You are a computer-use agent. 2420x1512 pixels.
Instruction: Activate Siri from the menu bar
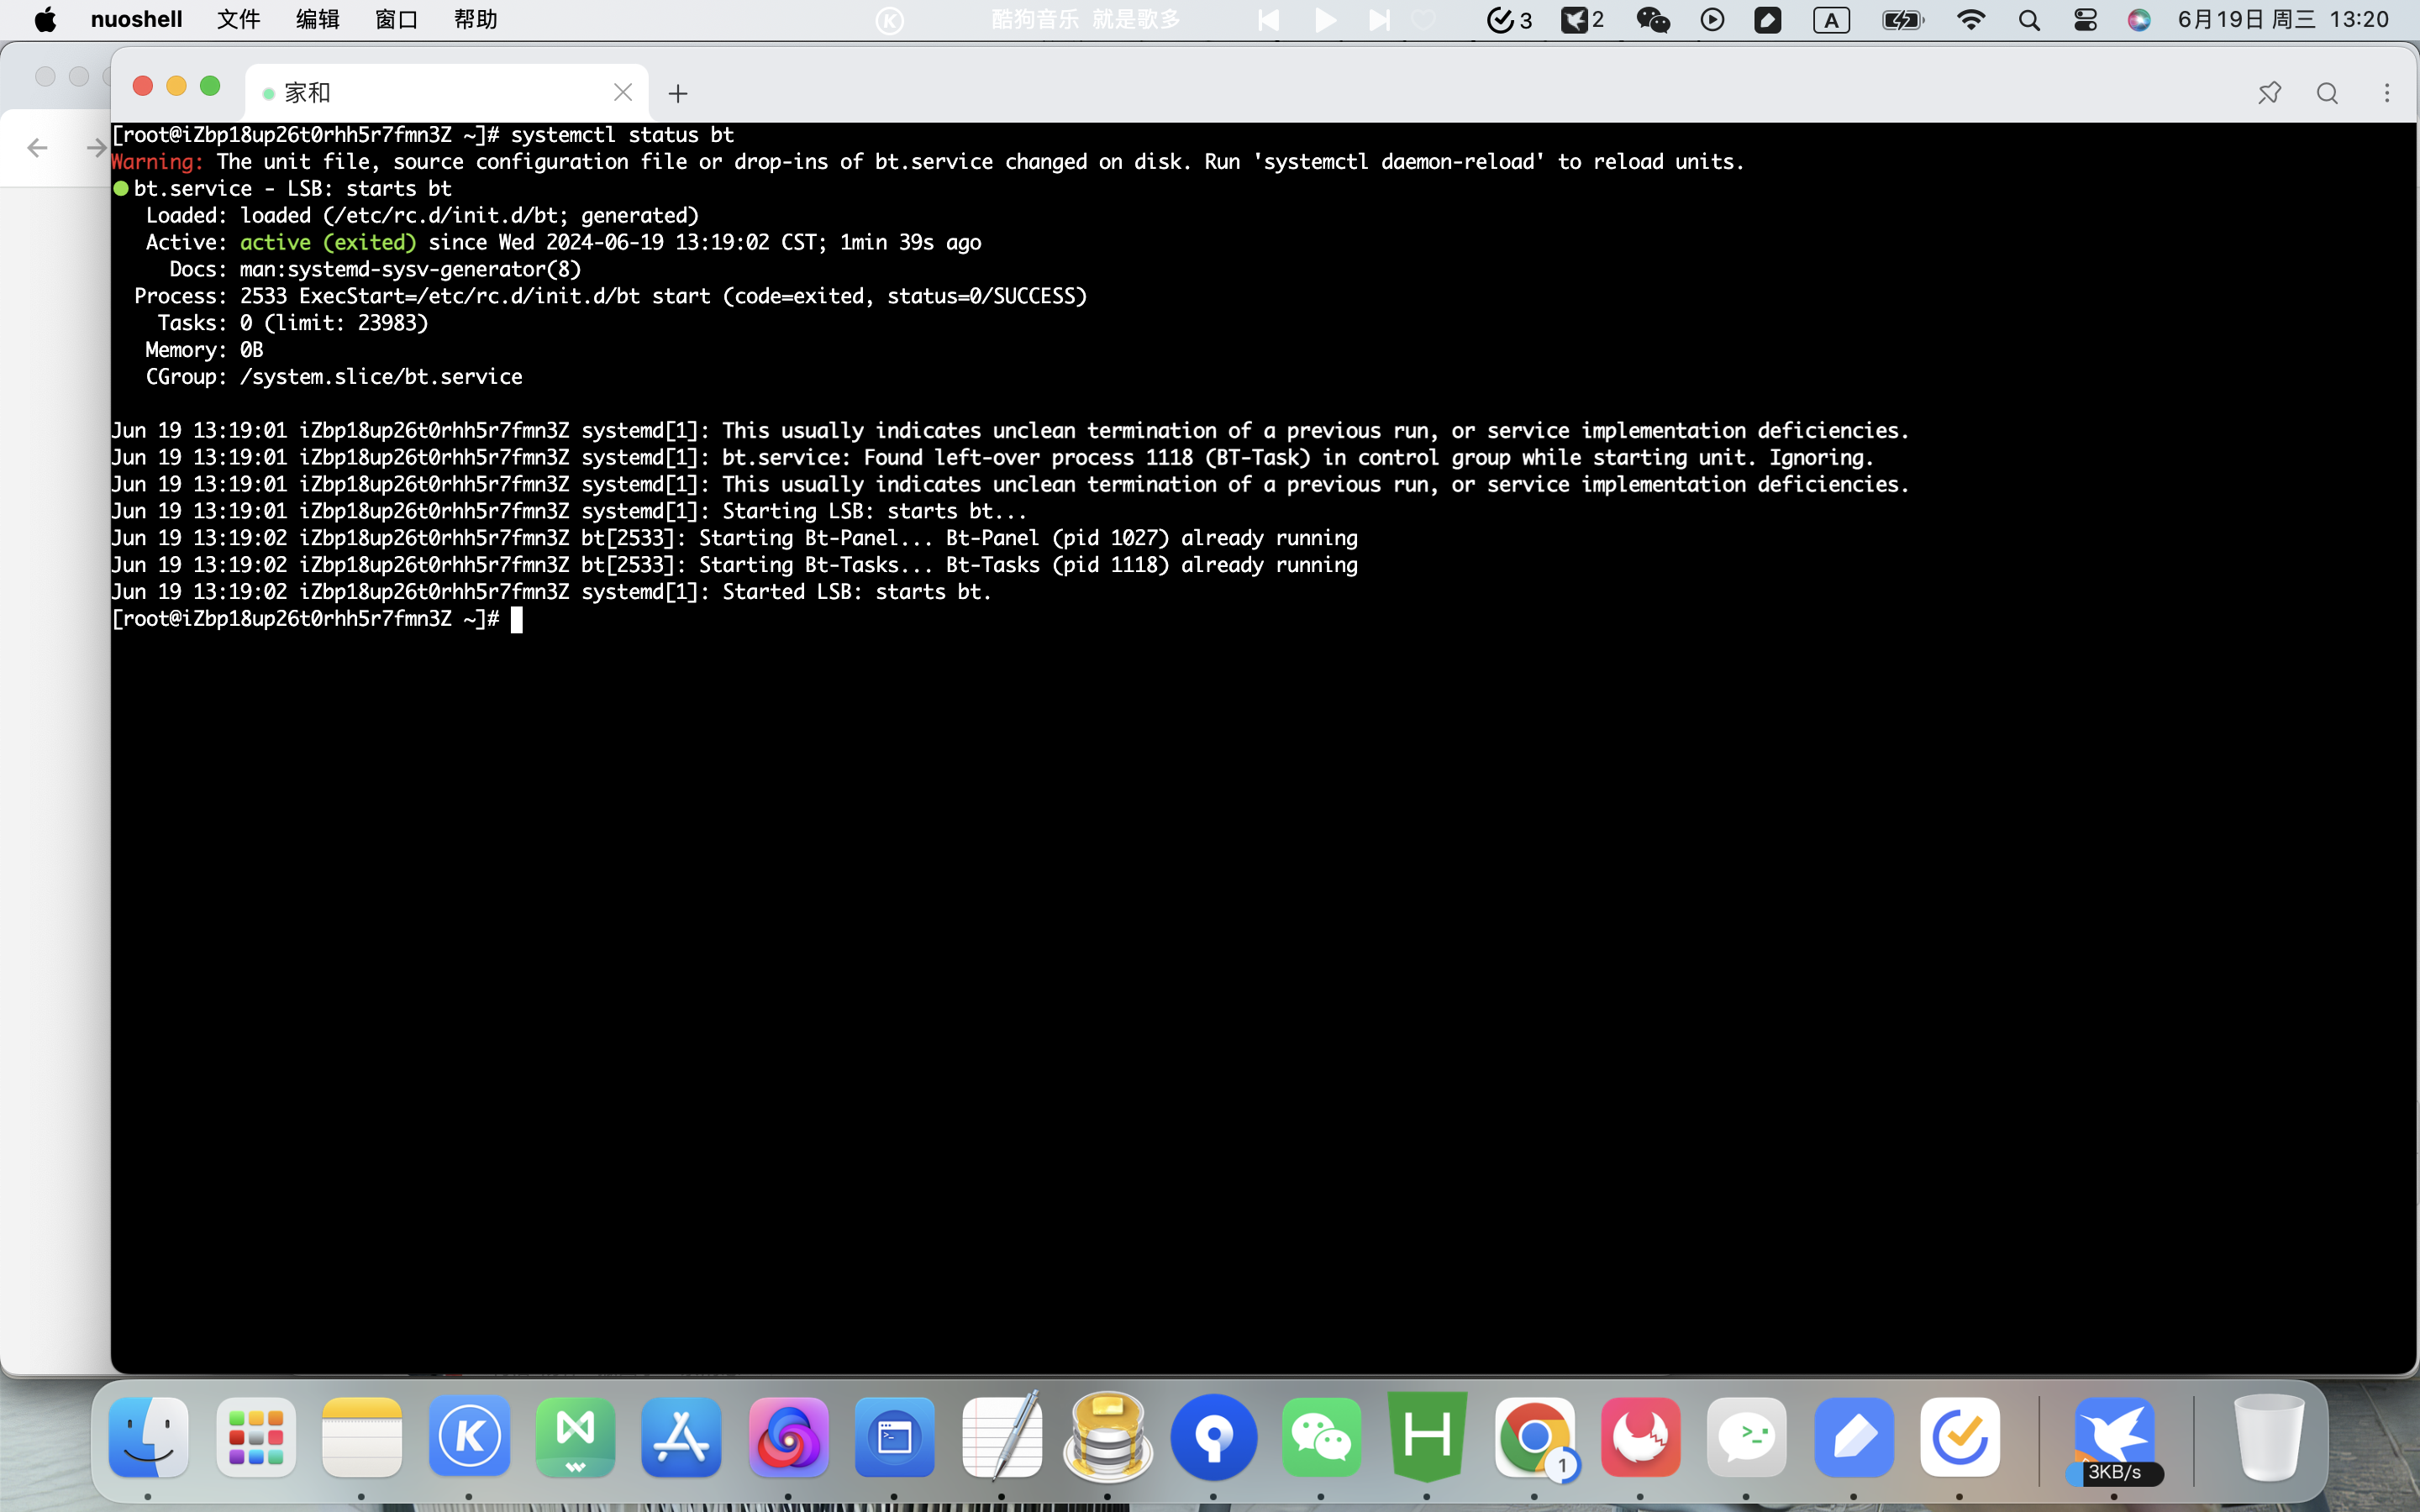point(2139,20)
